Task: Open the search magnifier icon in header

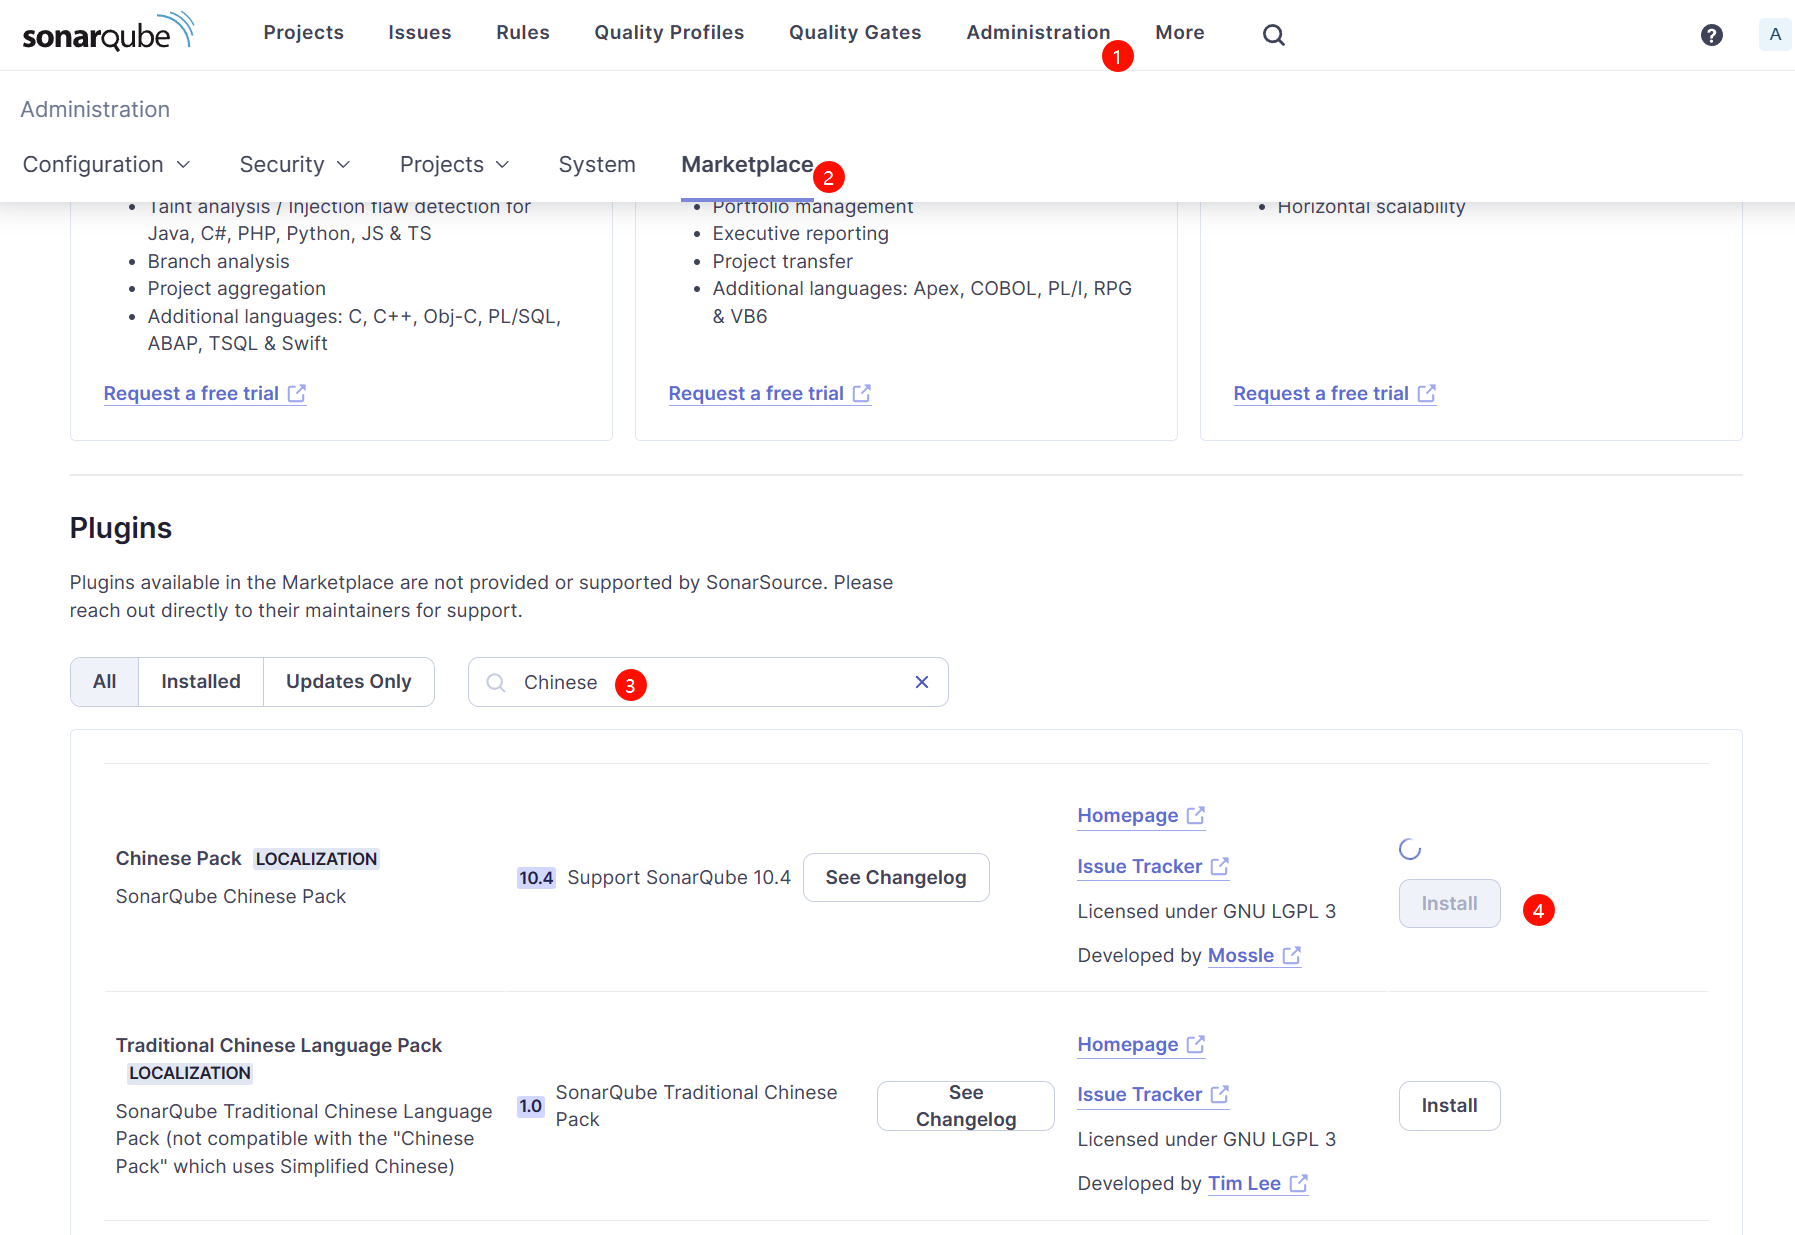Action: click(1273, 35)
